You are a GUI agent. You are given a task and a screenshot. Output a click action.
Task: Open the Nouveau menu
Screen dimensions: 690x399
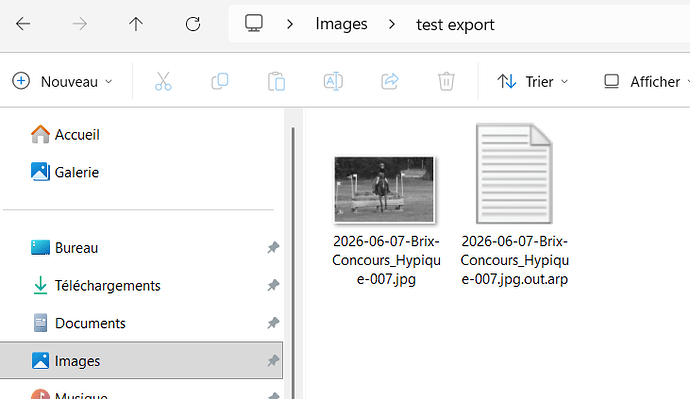tap(62, 81)
